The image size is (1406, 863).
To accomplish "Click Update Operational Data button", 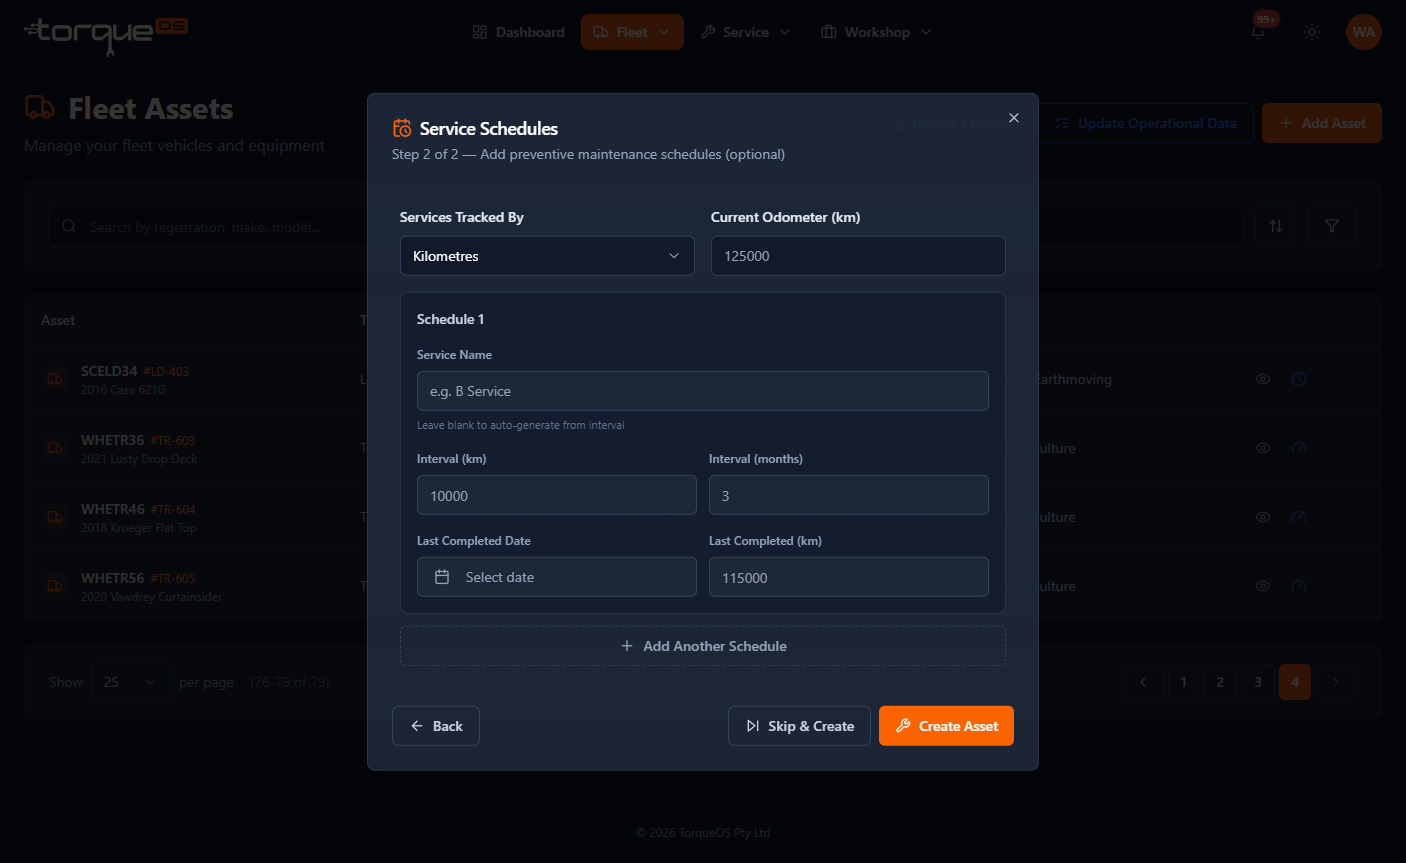I will click(1146, 123).
